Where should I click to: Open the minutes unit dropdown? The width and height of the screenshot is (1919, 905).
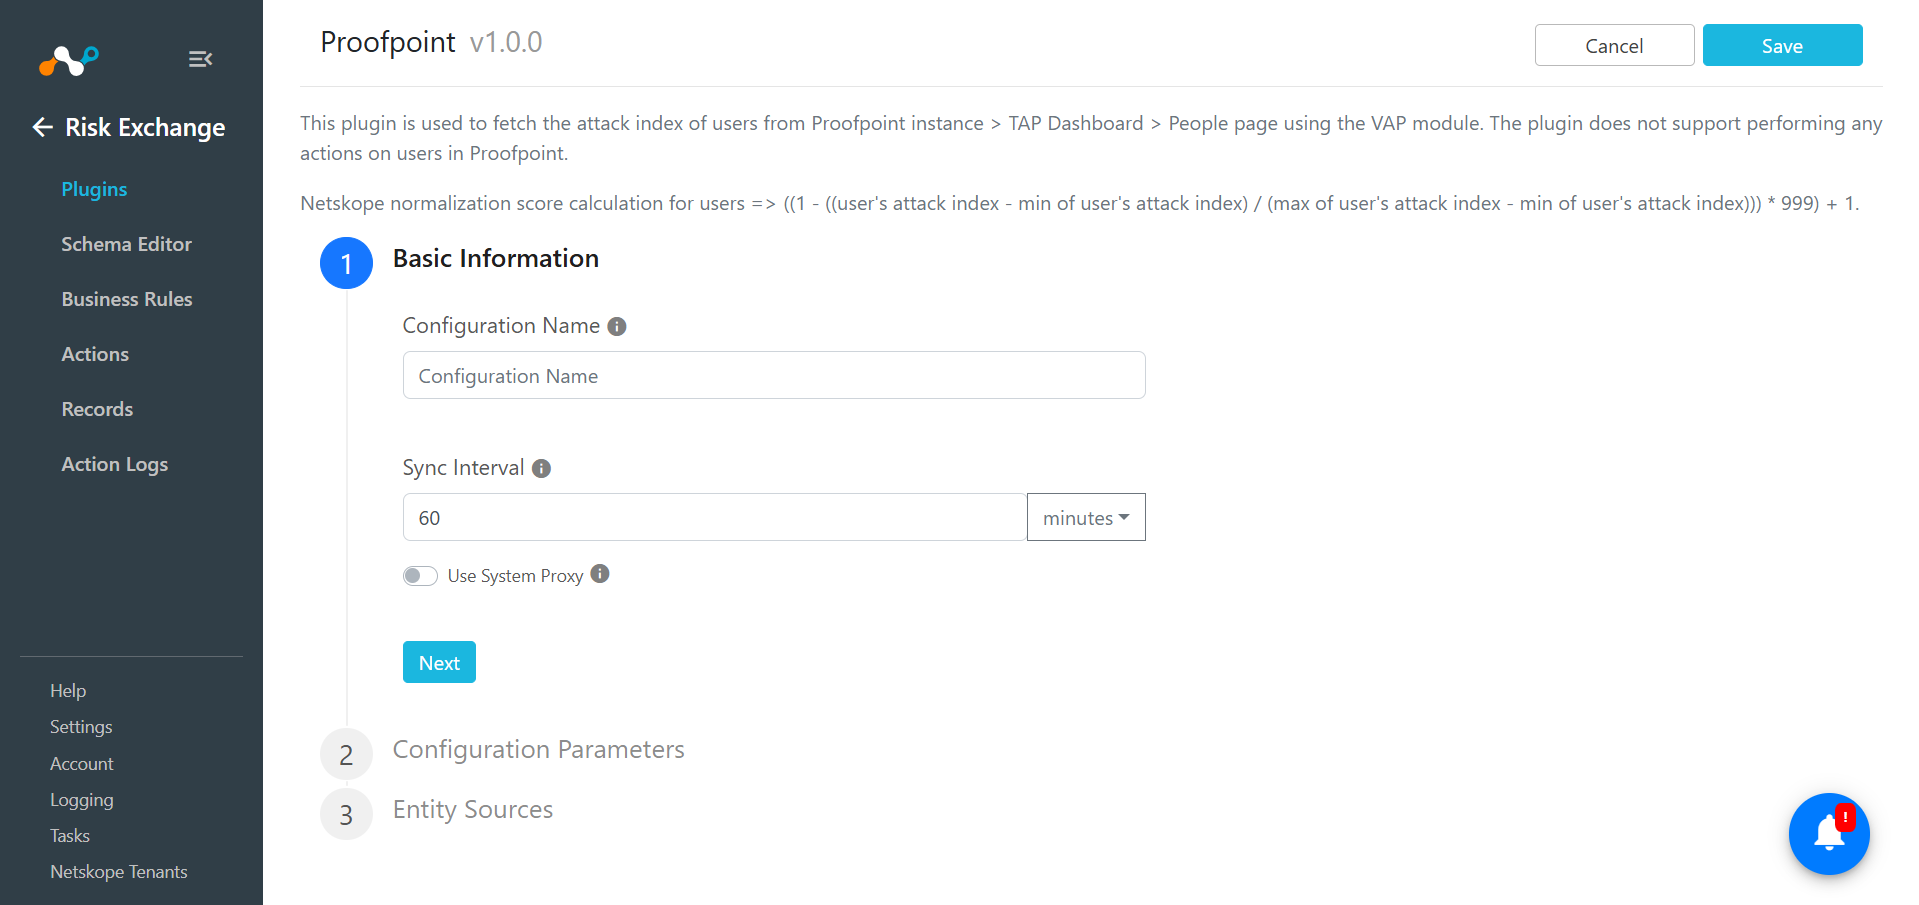[x=1086, y=518]
